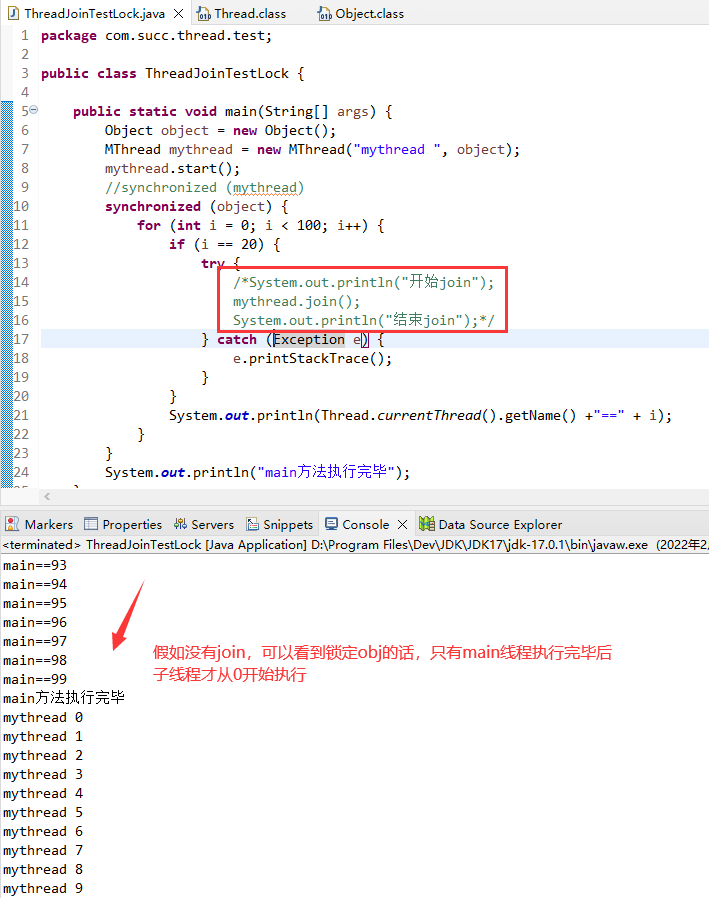Screen dimensions: 709x898
Task: Click console output 'mythread 5'
Action: pyautogui.click(x=43, y=813)
